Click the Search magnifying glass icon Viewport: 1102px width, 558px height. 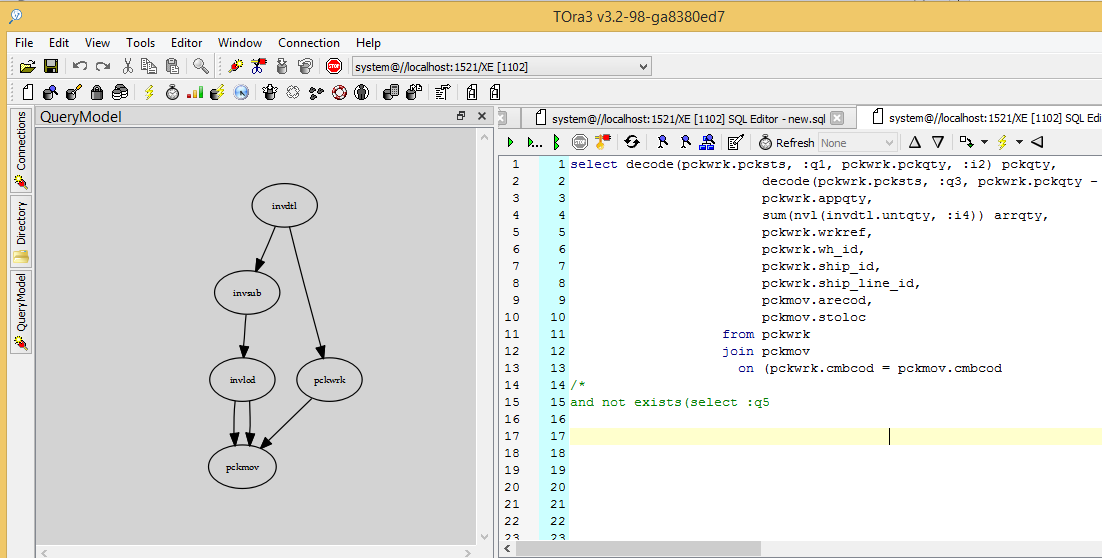pos(201,66)
